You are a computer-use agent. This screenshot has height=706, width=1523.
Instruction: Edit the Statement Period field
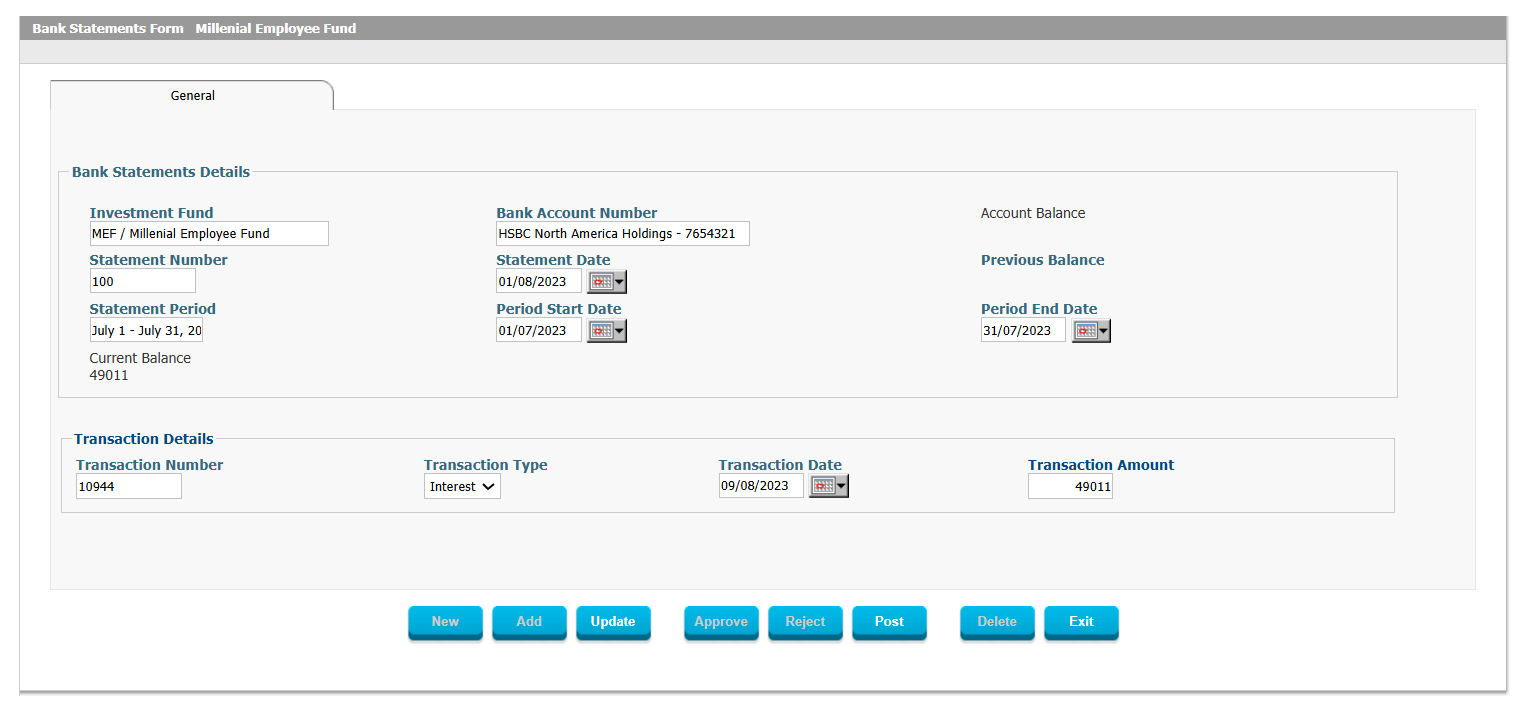[146, 331]
